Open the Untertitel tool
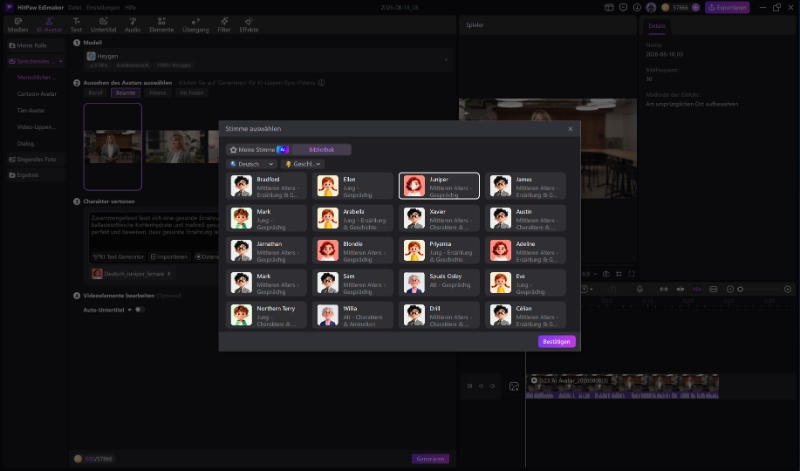The height and width of the screenshot is (471, 800). pyautogui.click(x=103, y=25)
